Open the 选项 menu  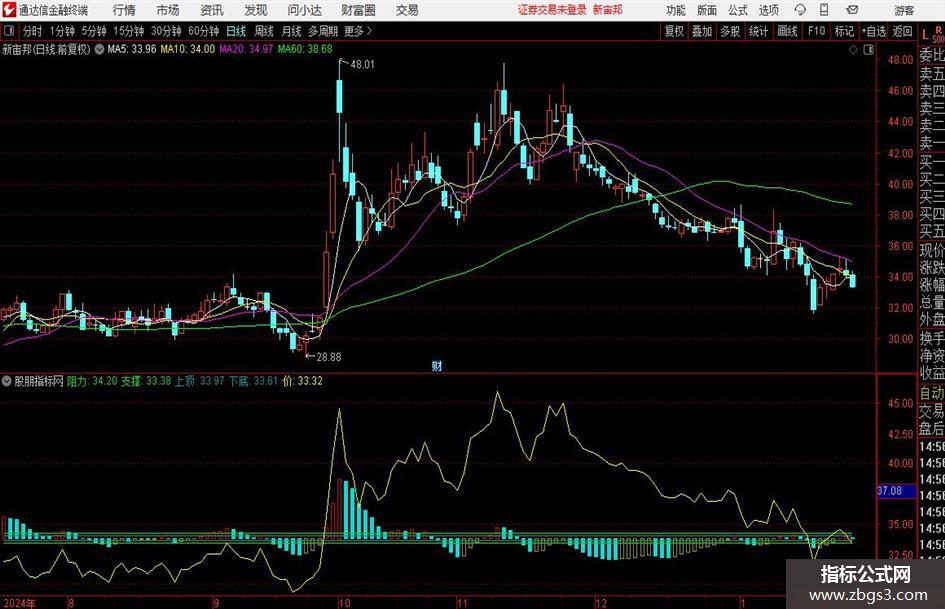pos(768,10)
